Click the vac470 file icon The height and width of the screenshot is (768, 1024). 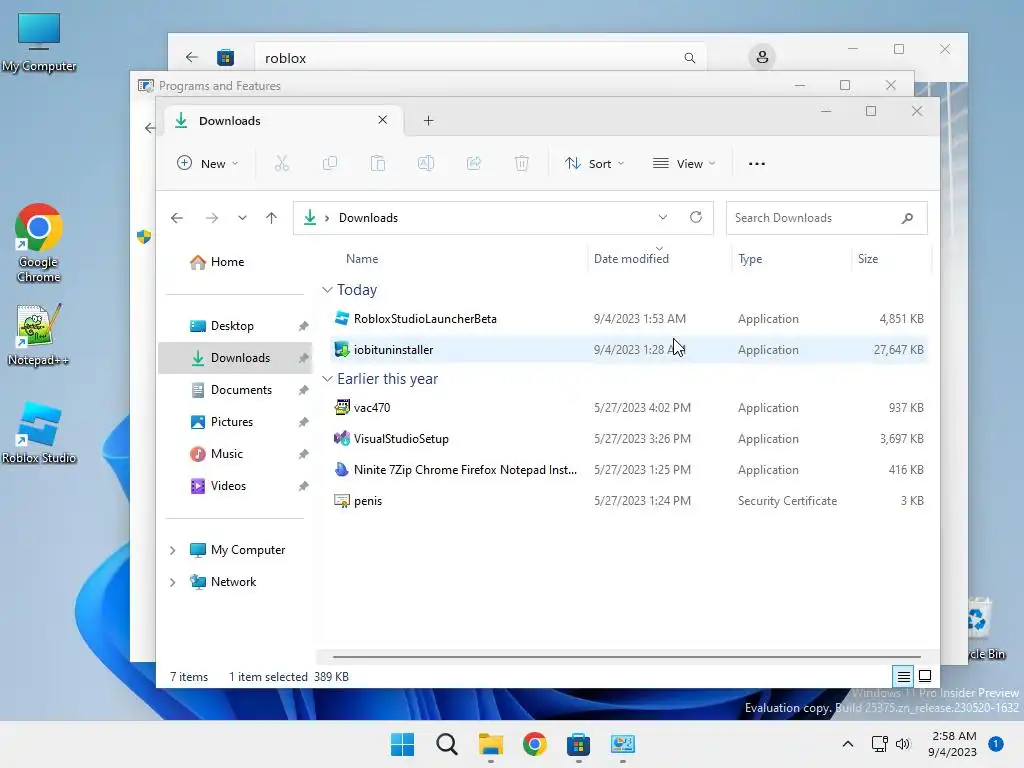[342, 408]
